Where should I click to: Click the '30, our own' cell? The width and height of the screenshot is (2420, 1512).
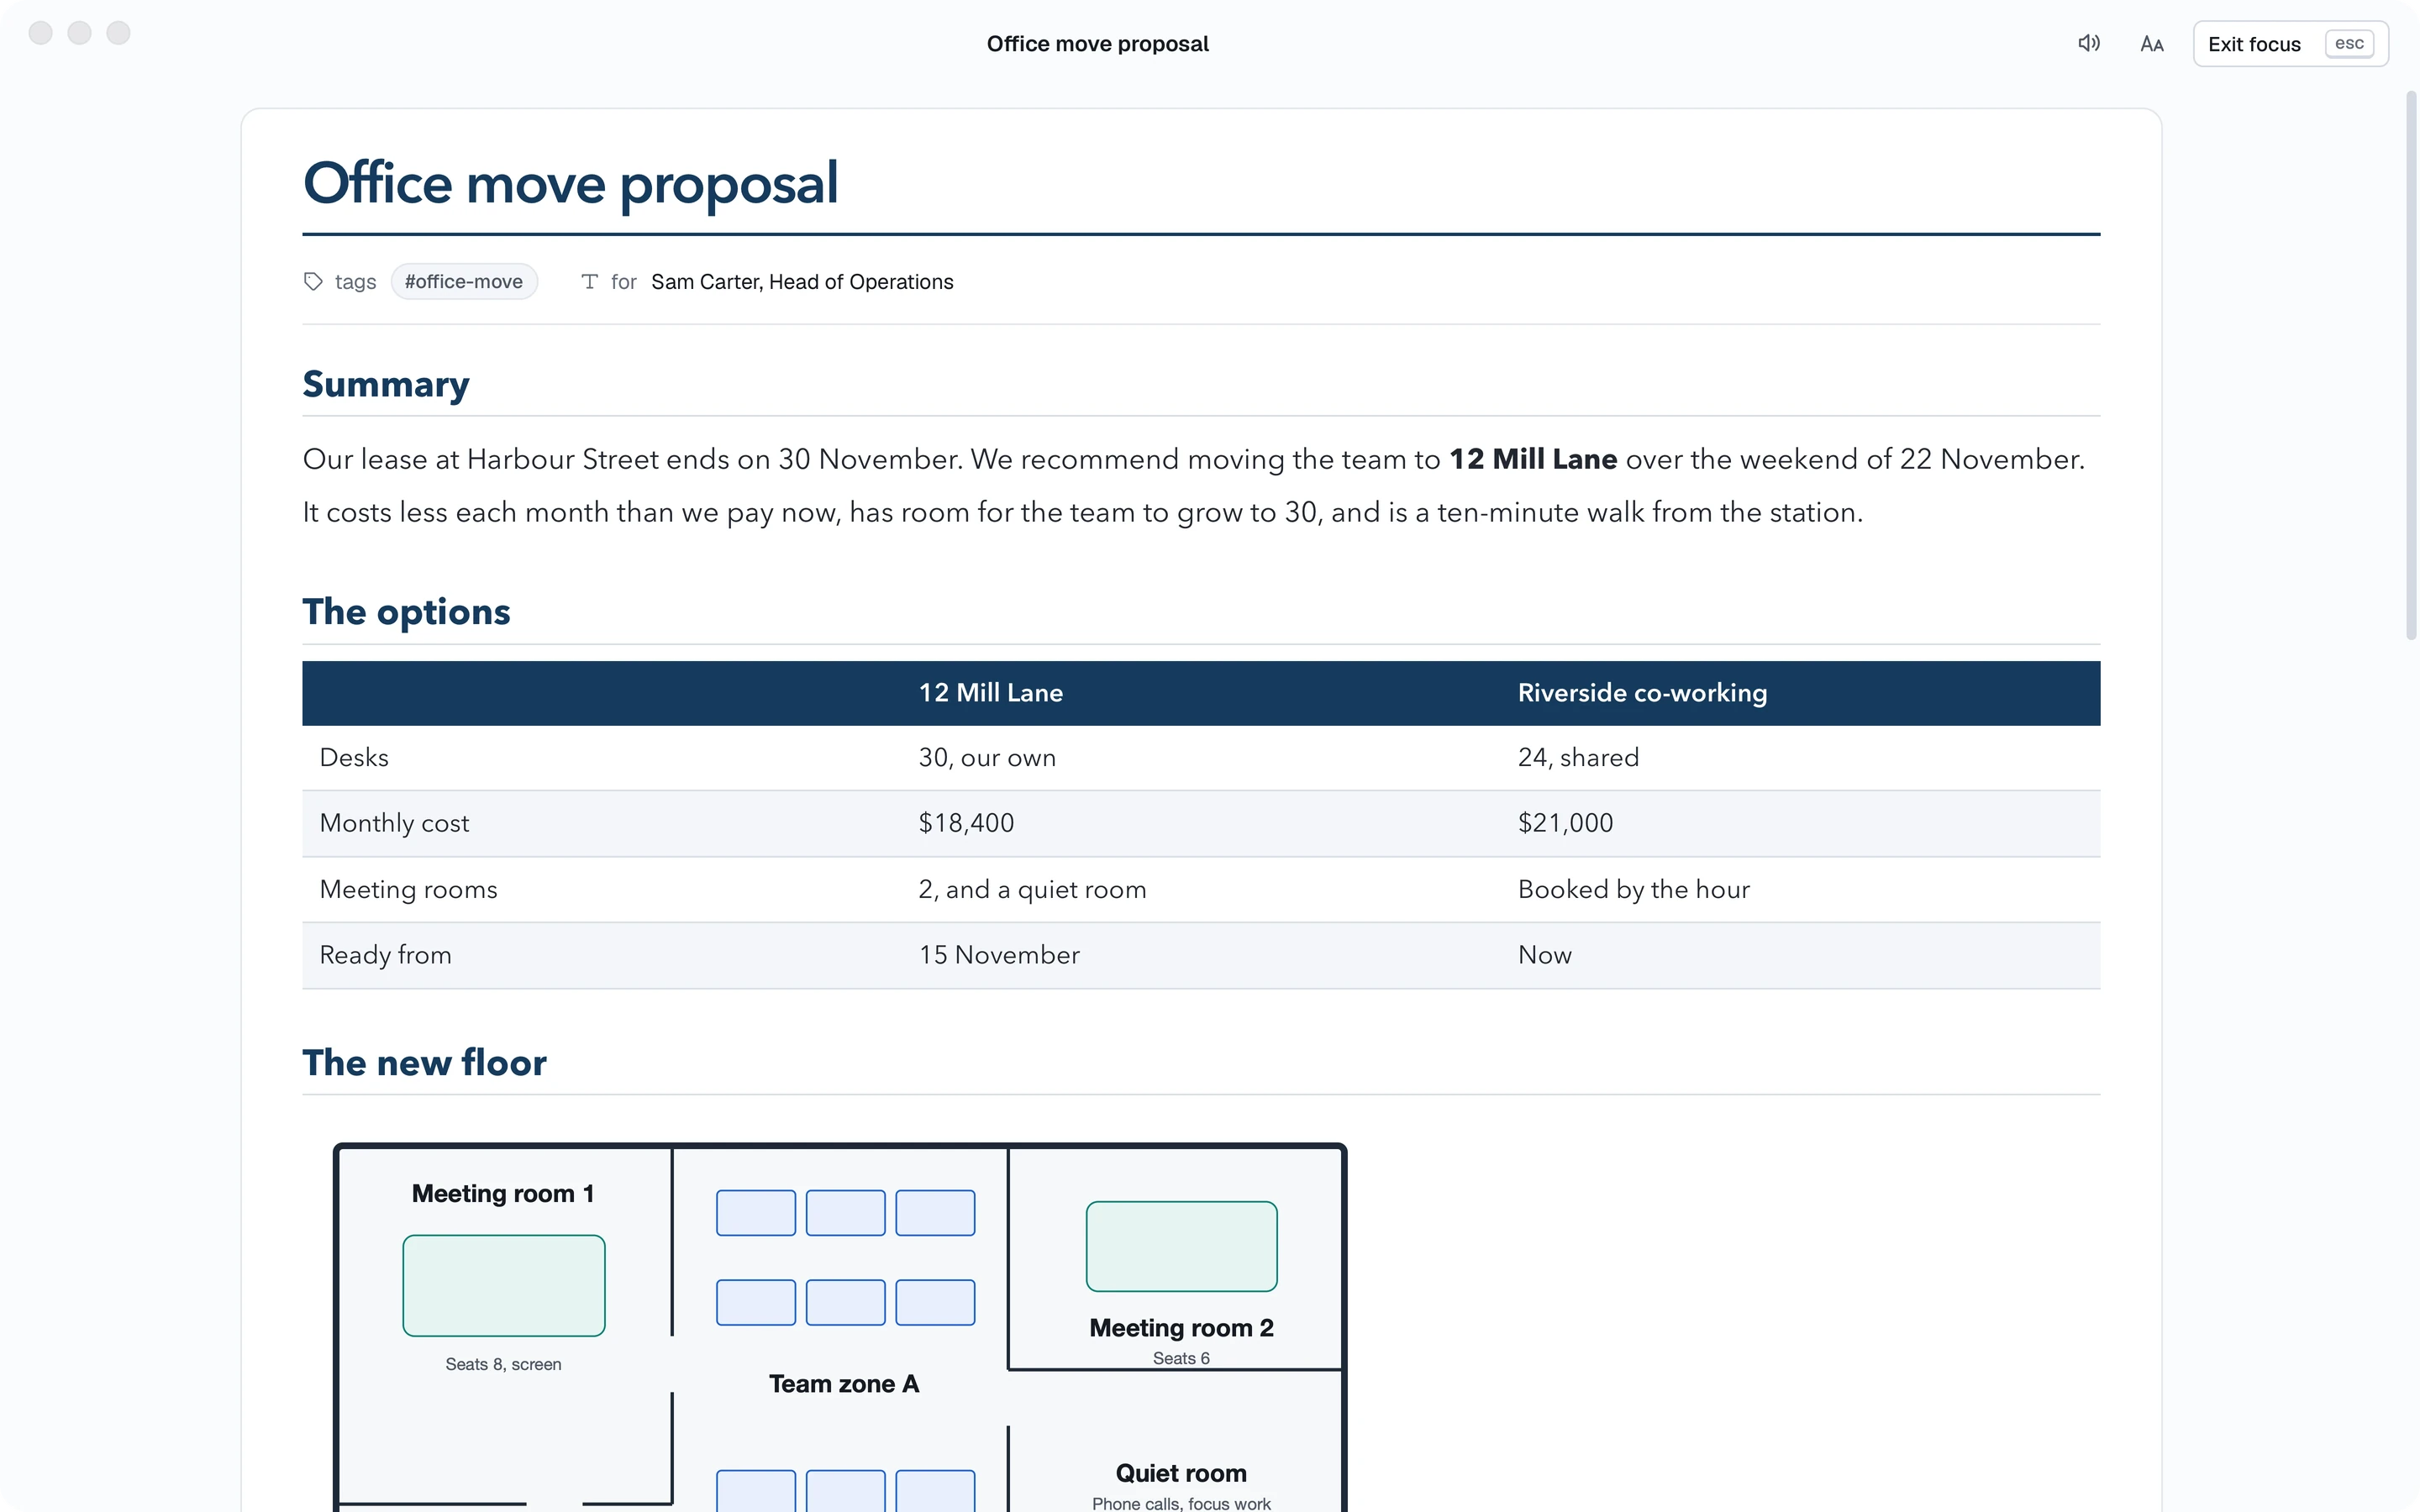point(987,758)
